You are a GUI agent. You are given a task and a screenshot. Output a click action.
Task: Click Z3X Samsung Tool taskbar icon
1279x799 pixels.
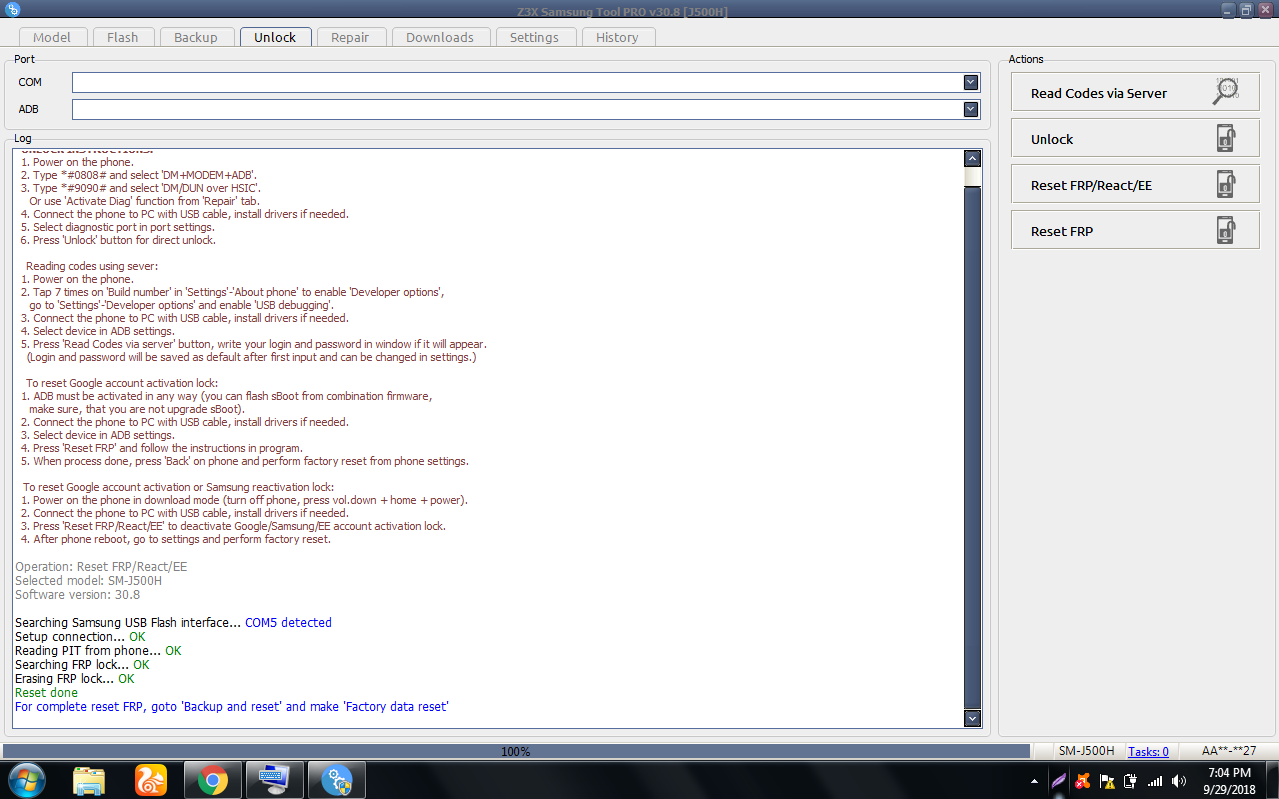(336, 780)
